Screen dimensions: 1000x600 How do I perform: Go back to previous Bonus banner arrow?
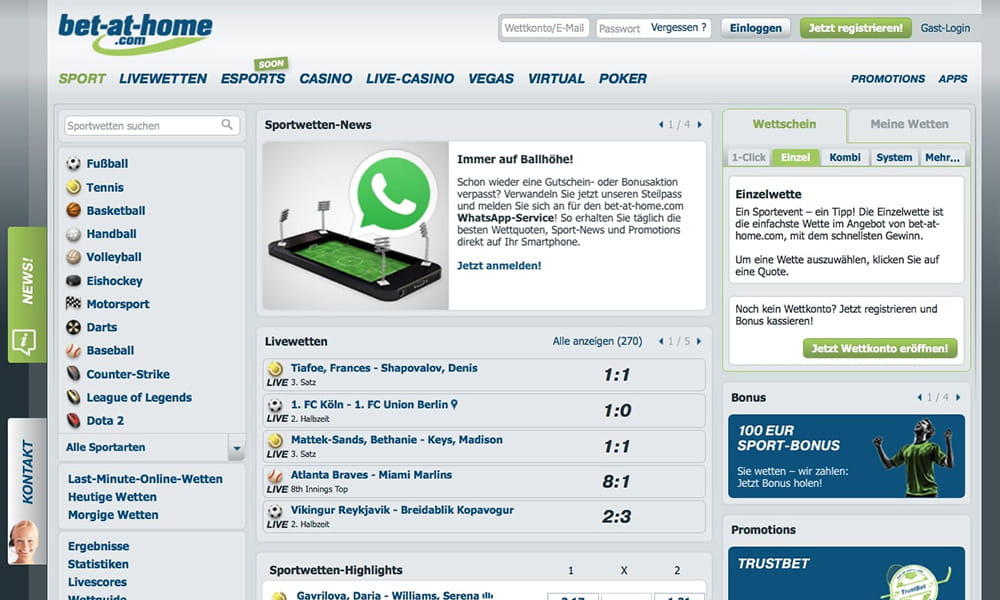[919, 397]
